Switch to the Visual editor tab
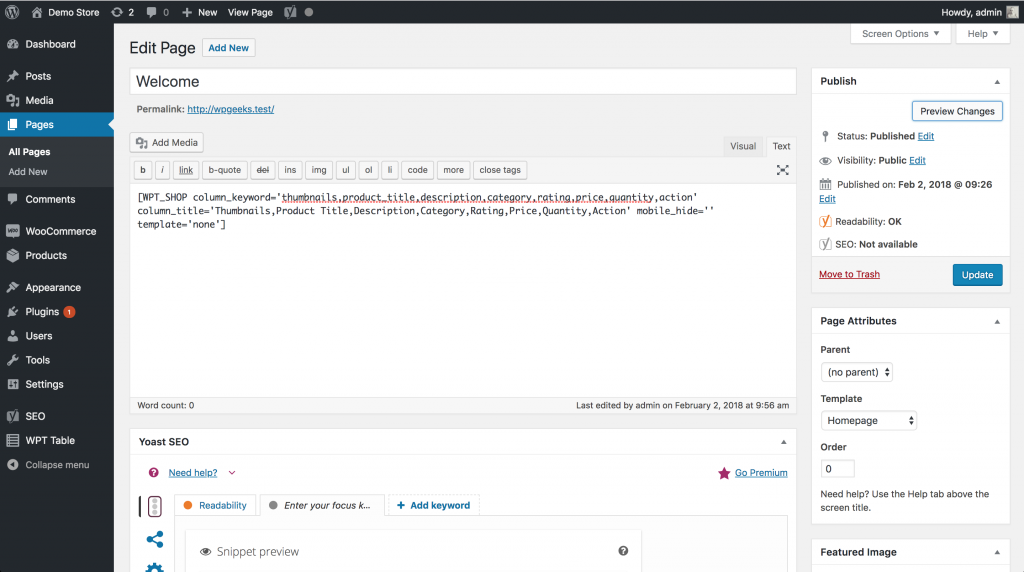 [x=743, y=146]
